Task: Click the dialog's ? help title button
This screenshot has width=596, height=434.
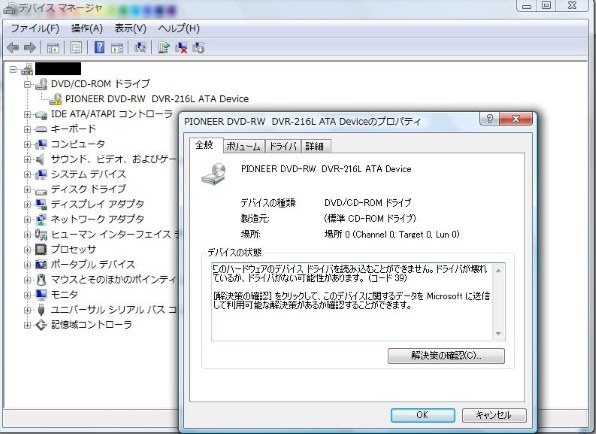Action: (490, 119)
